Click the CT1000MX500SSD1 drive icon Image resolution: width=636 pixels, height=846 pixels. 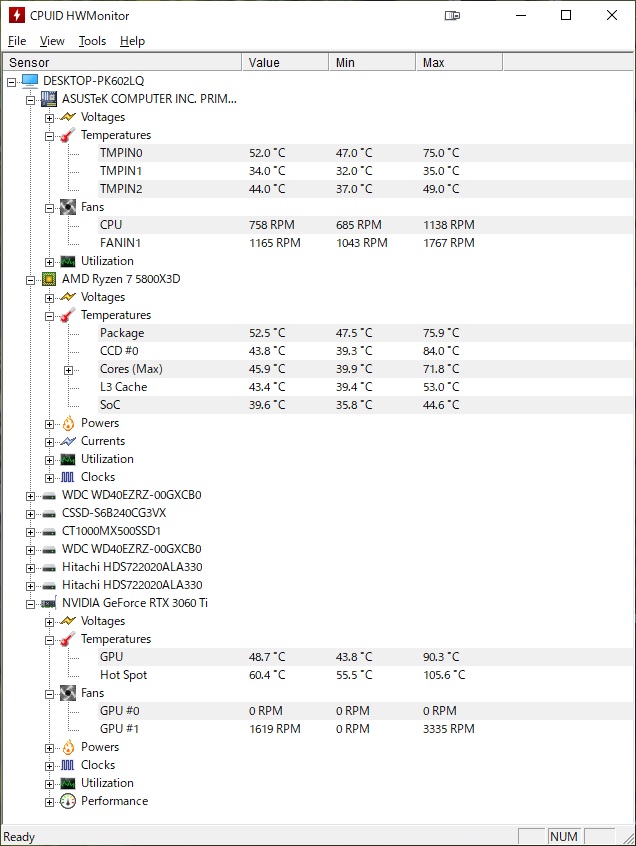pyautogui.click(x=49, y=531)
